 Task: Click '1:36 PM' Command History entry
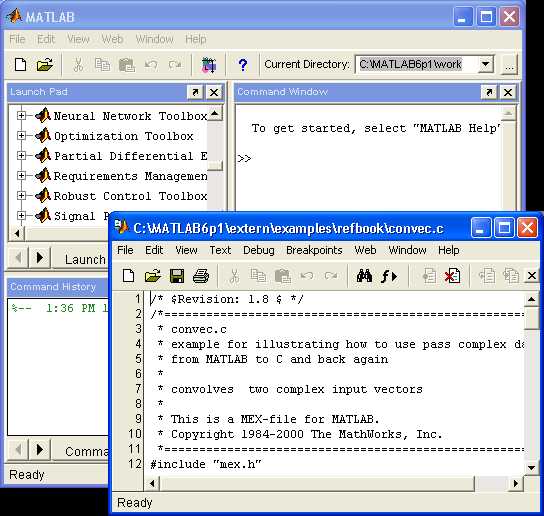tap(59, 308)
